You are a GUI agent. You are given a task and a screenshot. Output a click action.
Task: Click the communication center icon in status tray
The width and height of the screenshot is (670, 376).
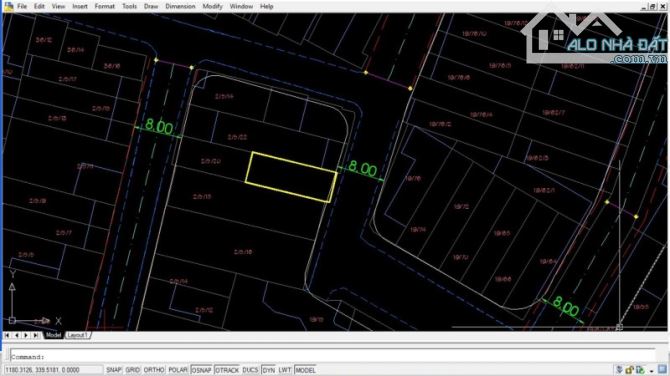[x=619, y=370]
